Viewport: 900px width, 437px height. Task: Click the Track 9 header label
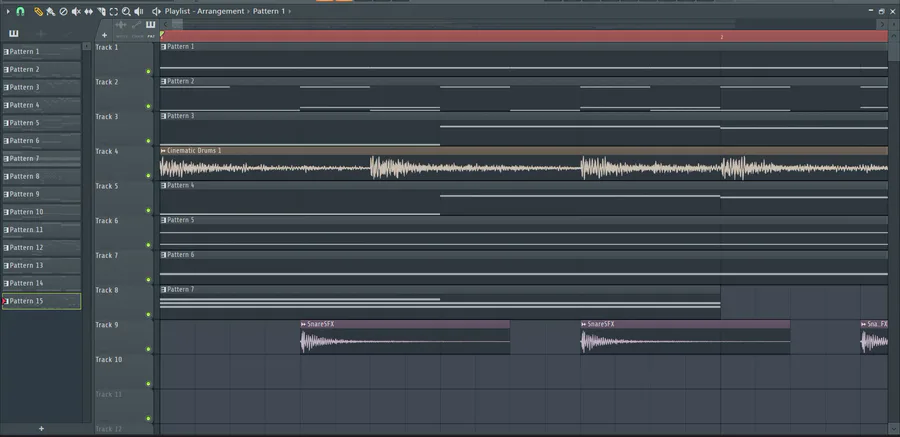pyautogui.click(x=106, y=325)
